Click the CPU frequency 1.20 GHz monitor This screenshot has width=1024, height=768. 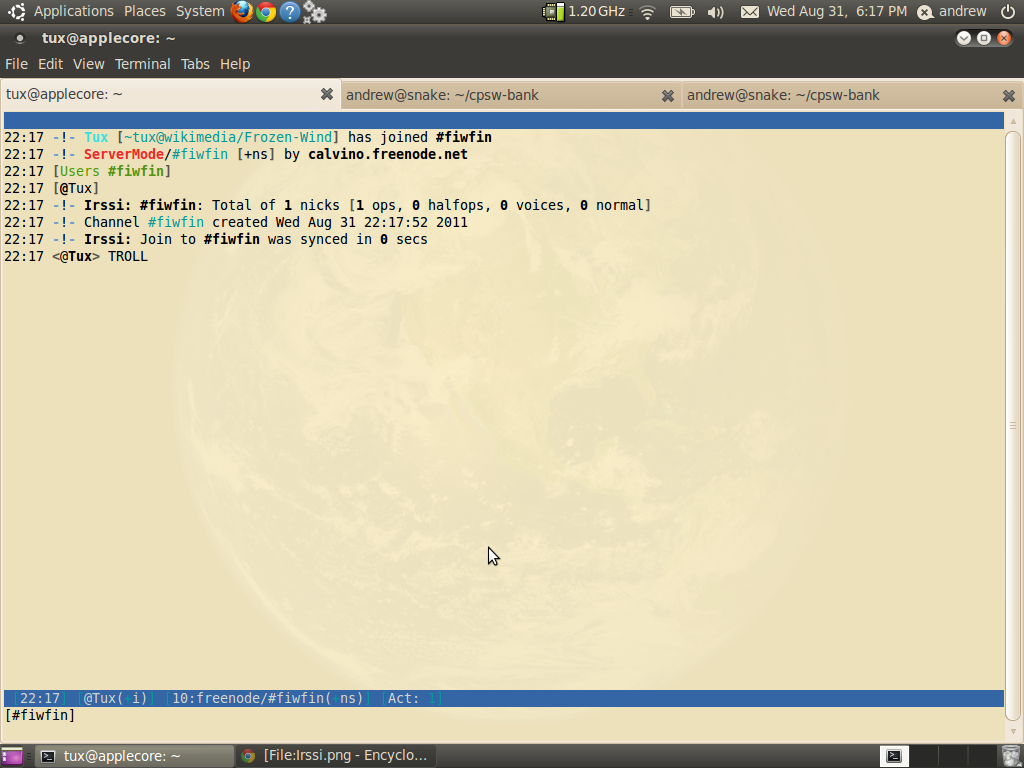click(586, 12)
